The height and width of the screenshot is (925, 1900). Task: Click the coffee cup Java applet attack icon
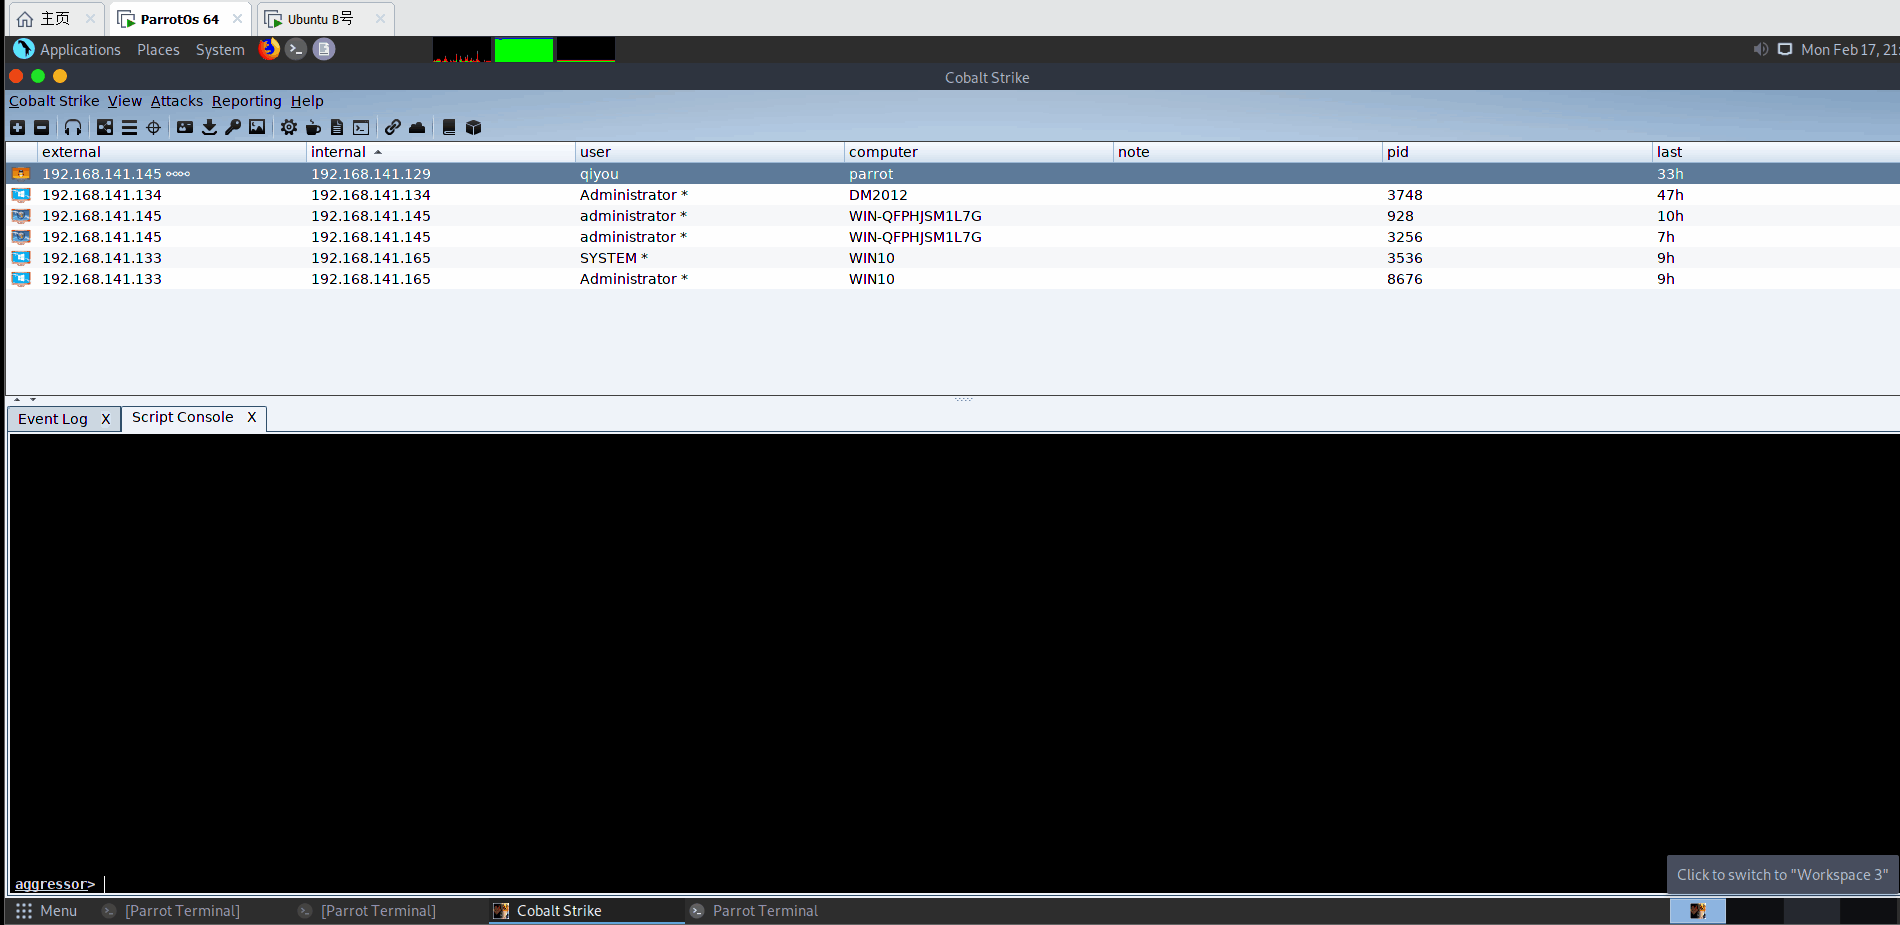313,127
